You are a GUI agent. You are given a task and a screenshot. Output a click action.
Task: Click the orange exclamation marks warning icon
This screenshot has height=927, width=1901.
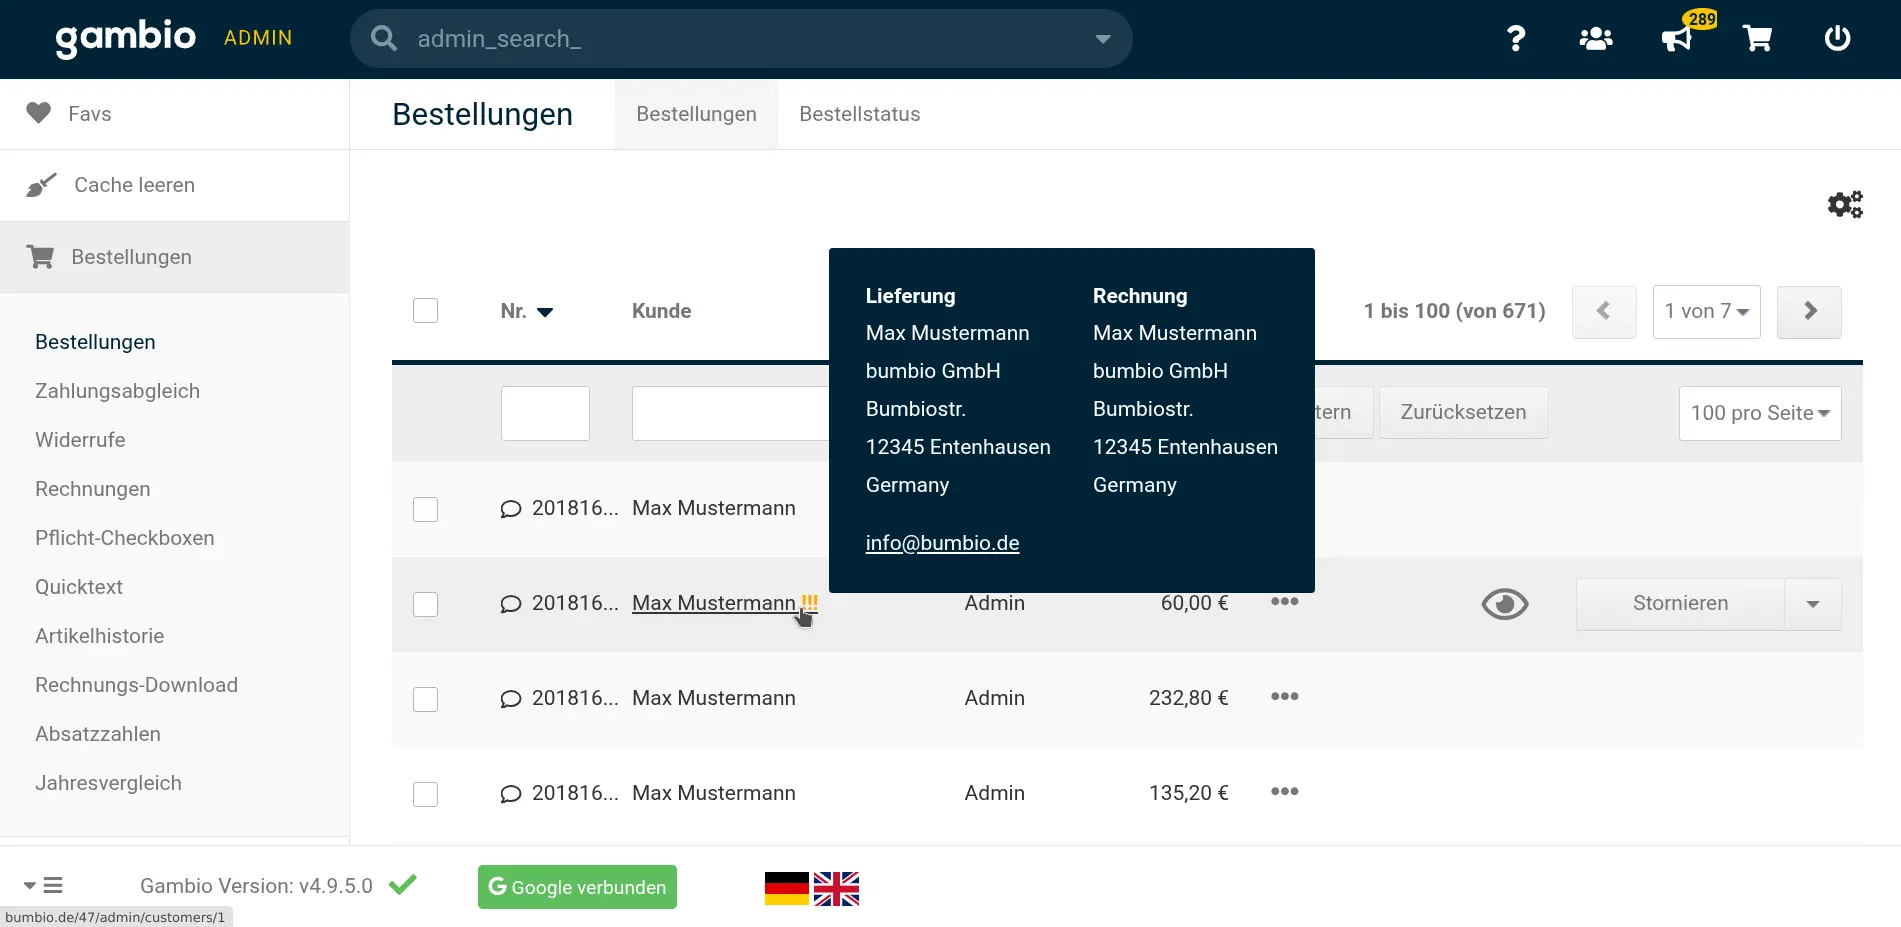810,602
